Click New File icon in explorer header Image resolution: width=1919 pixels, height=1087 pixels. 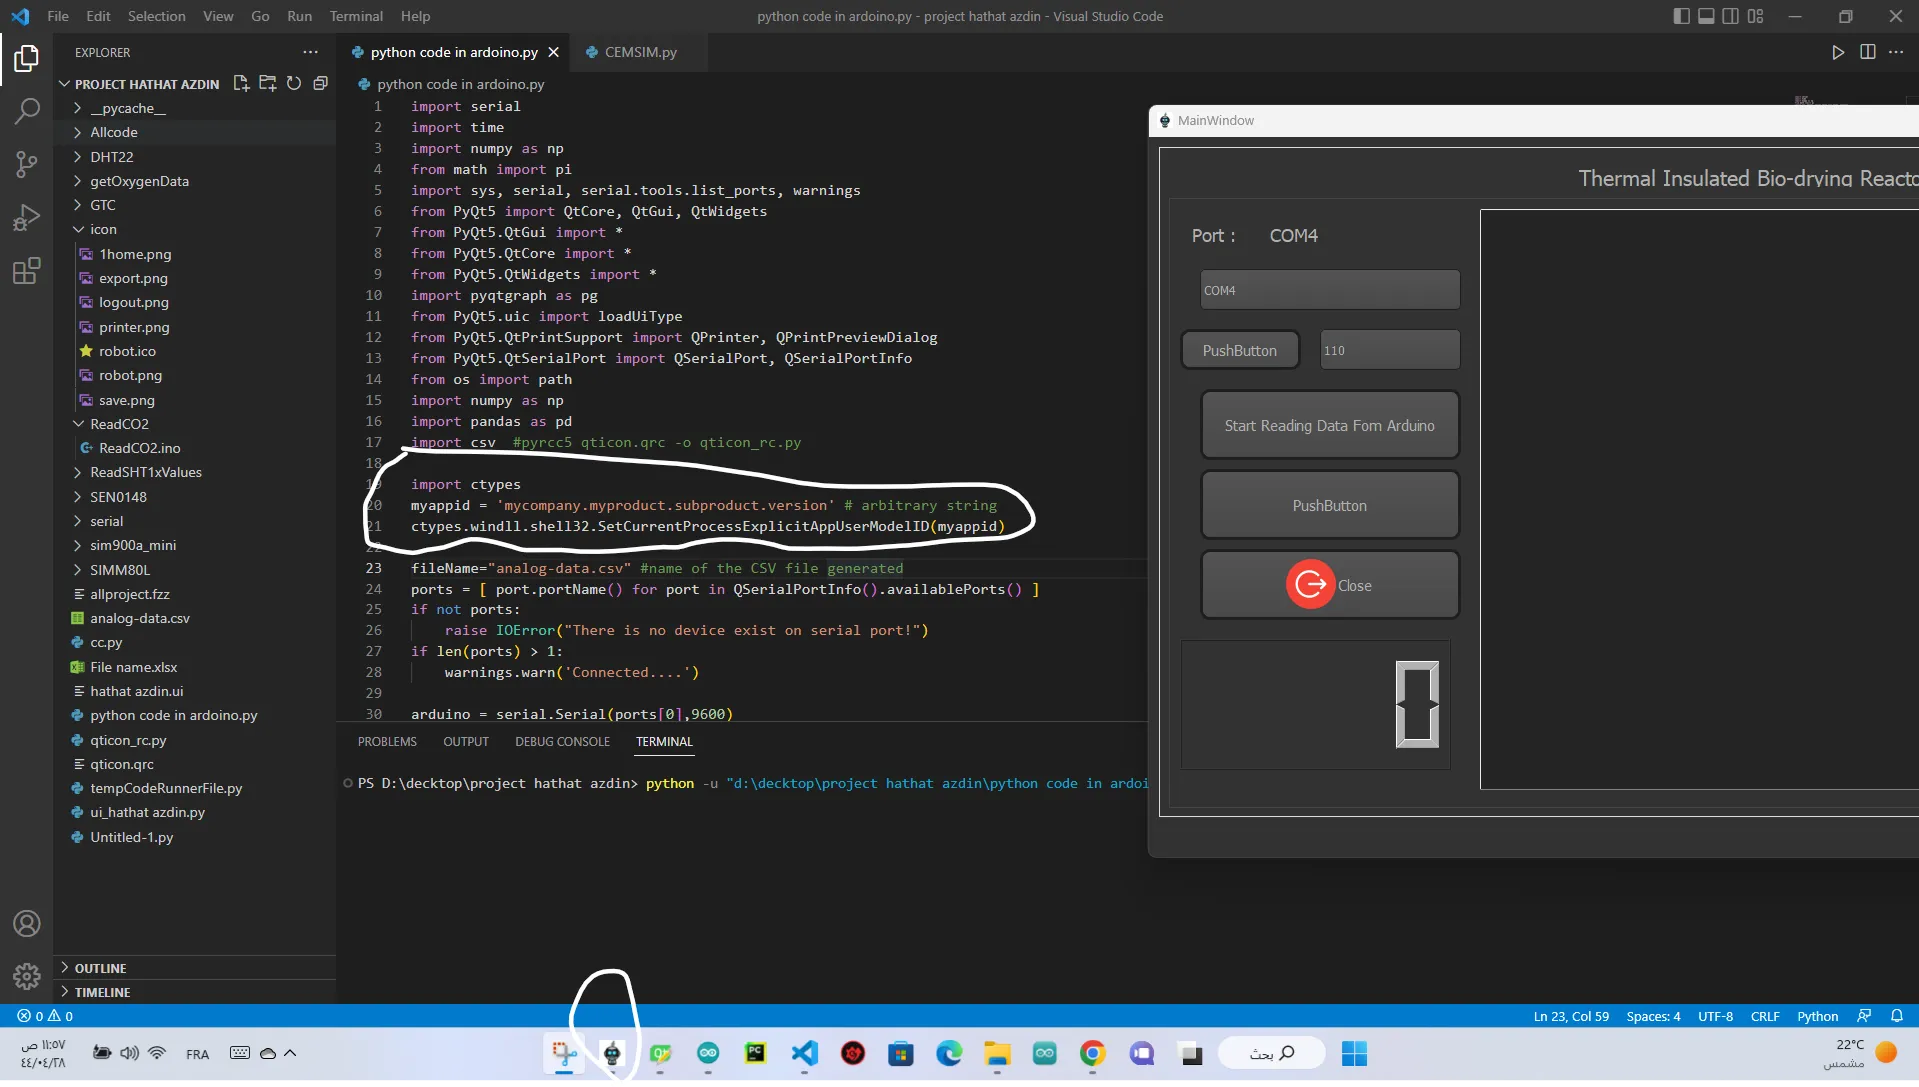tap(241, 84)
